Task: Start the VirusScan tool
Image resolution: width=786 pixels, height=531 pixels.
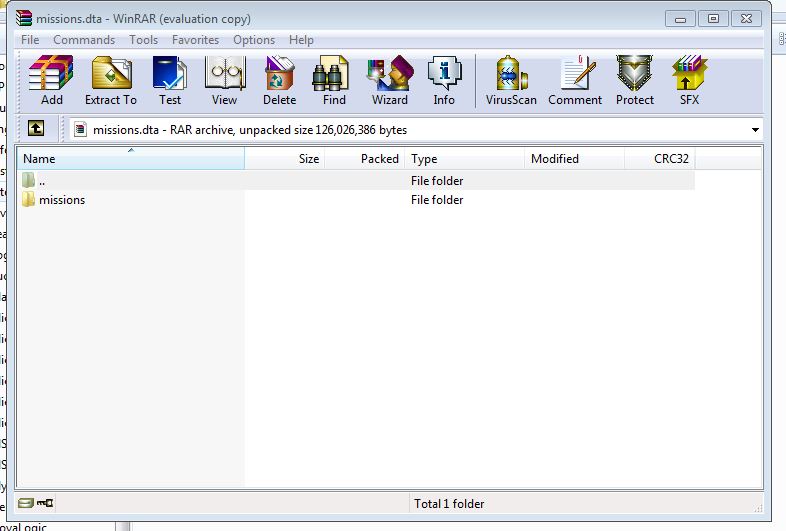Action: pos(511,80)
